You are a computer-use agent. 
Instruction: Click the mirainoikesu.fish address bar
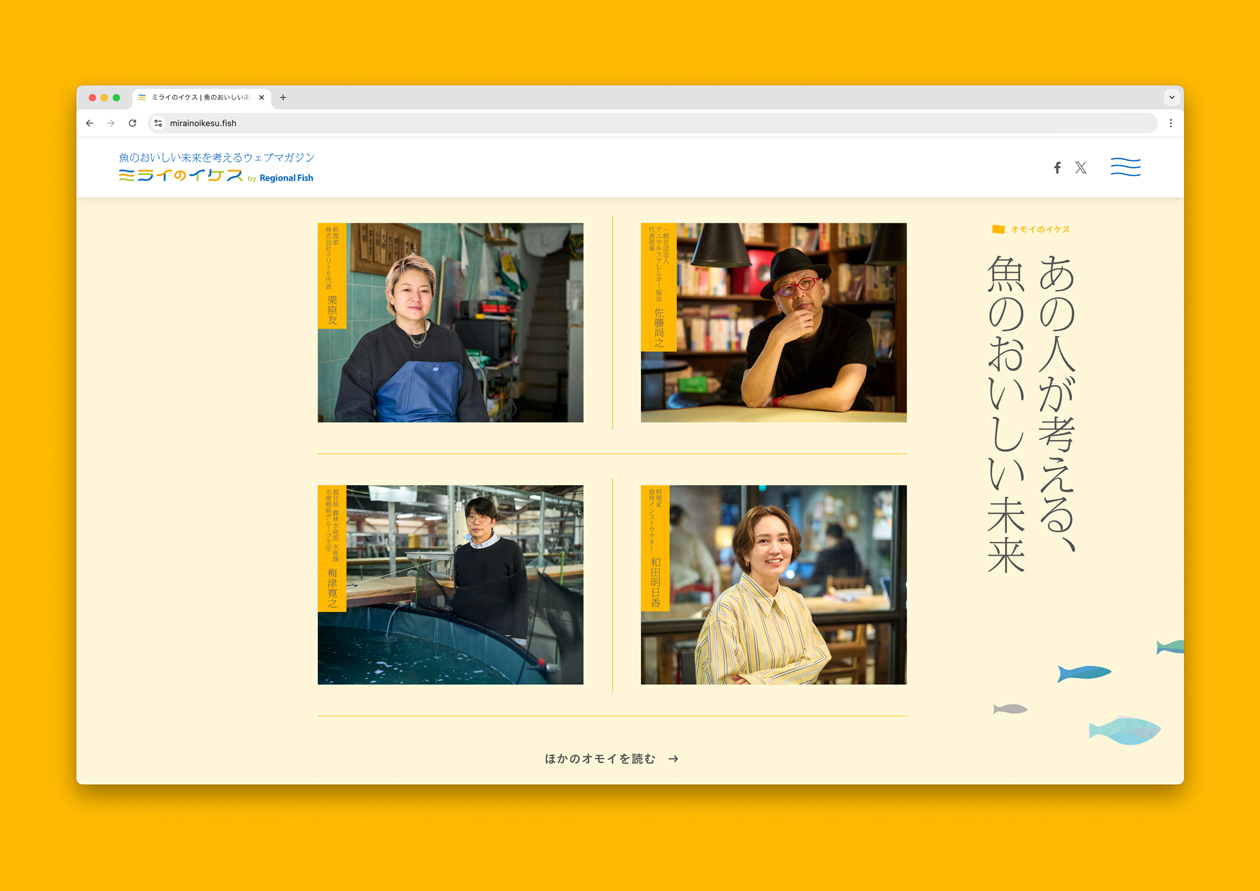click(x=600, y=123)
